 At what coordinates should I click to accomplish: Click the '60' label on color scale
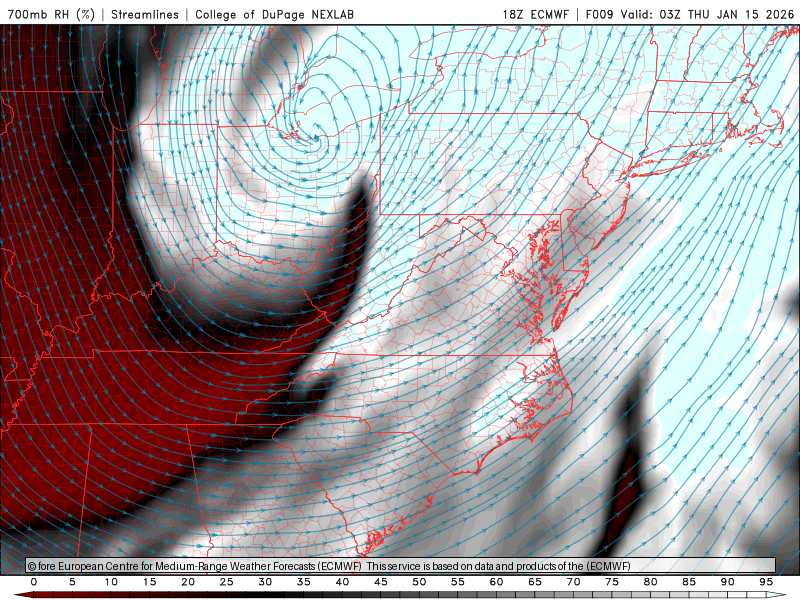point(496,582)
